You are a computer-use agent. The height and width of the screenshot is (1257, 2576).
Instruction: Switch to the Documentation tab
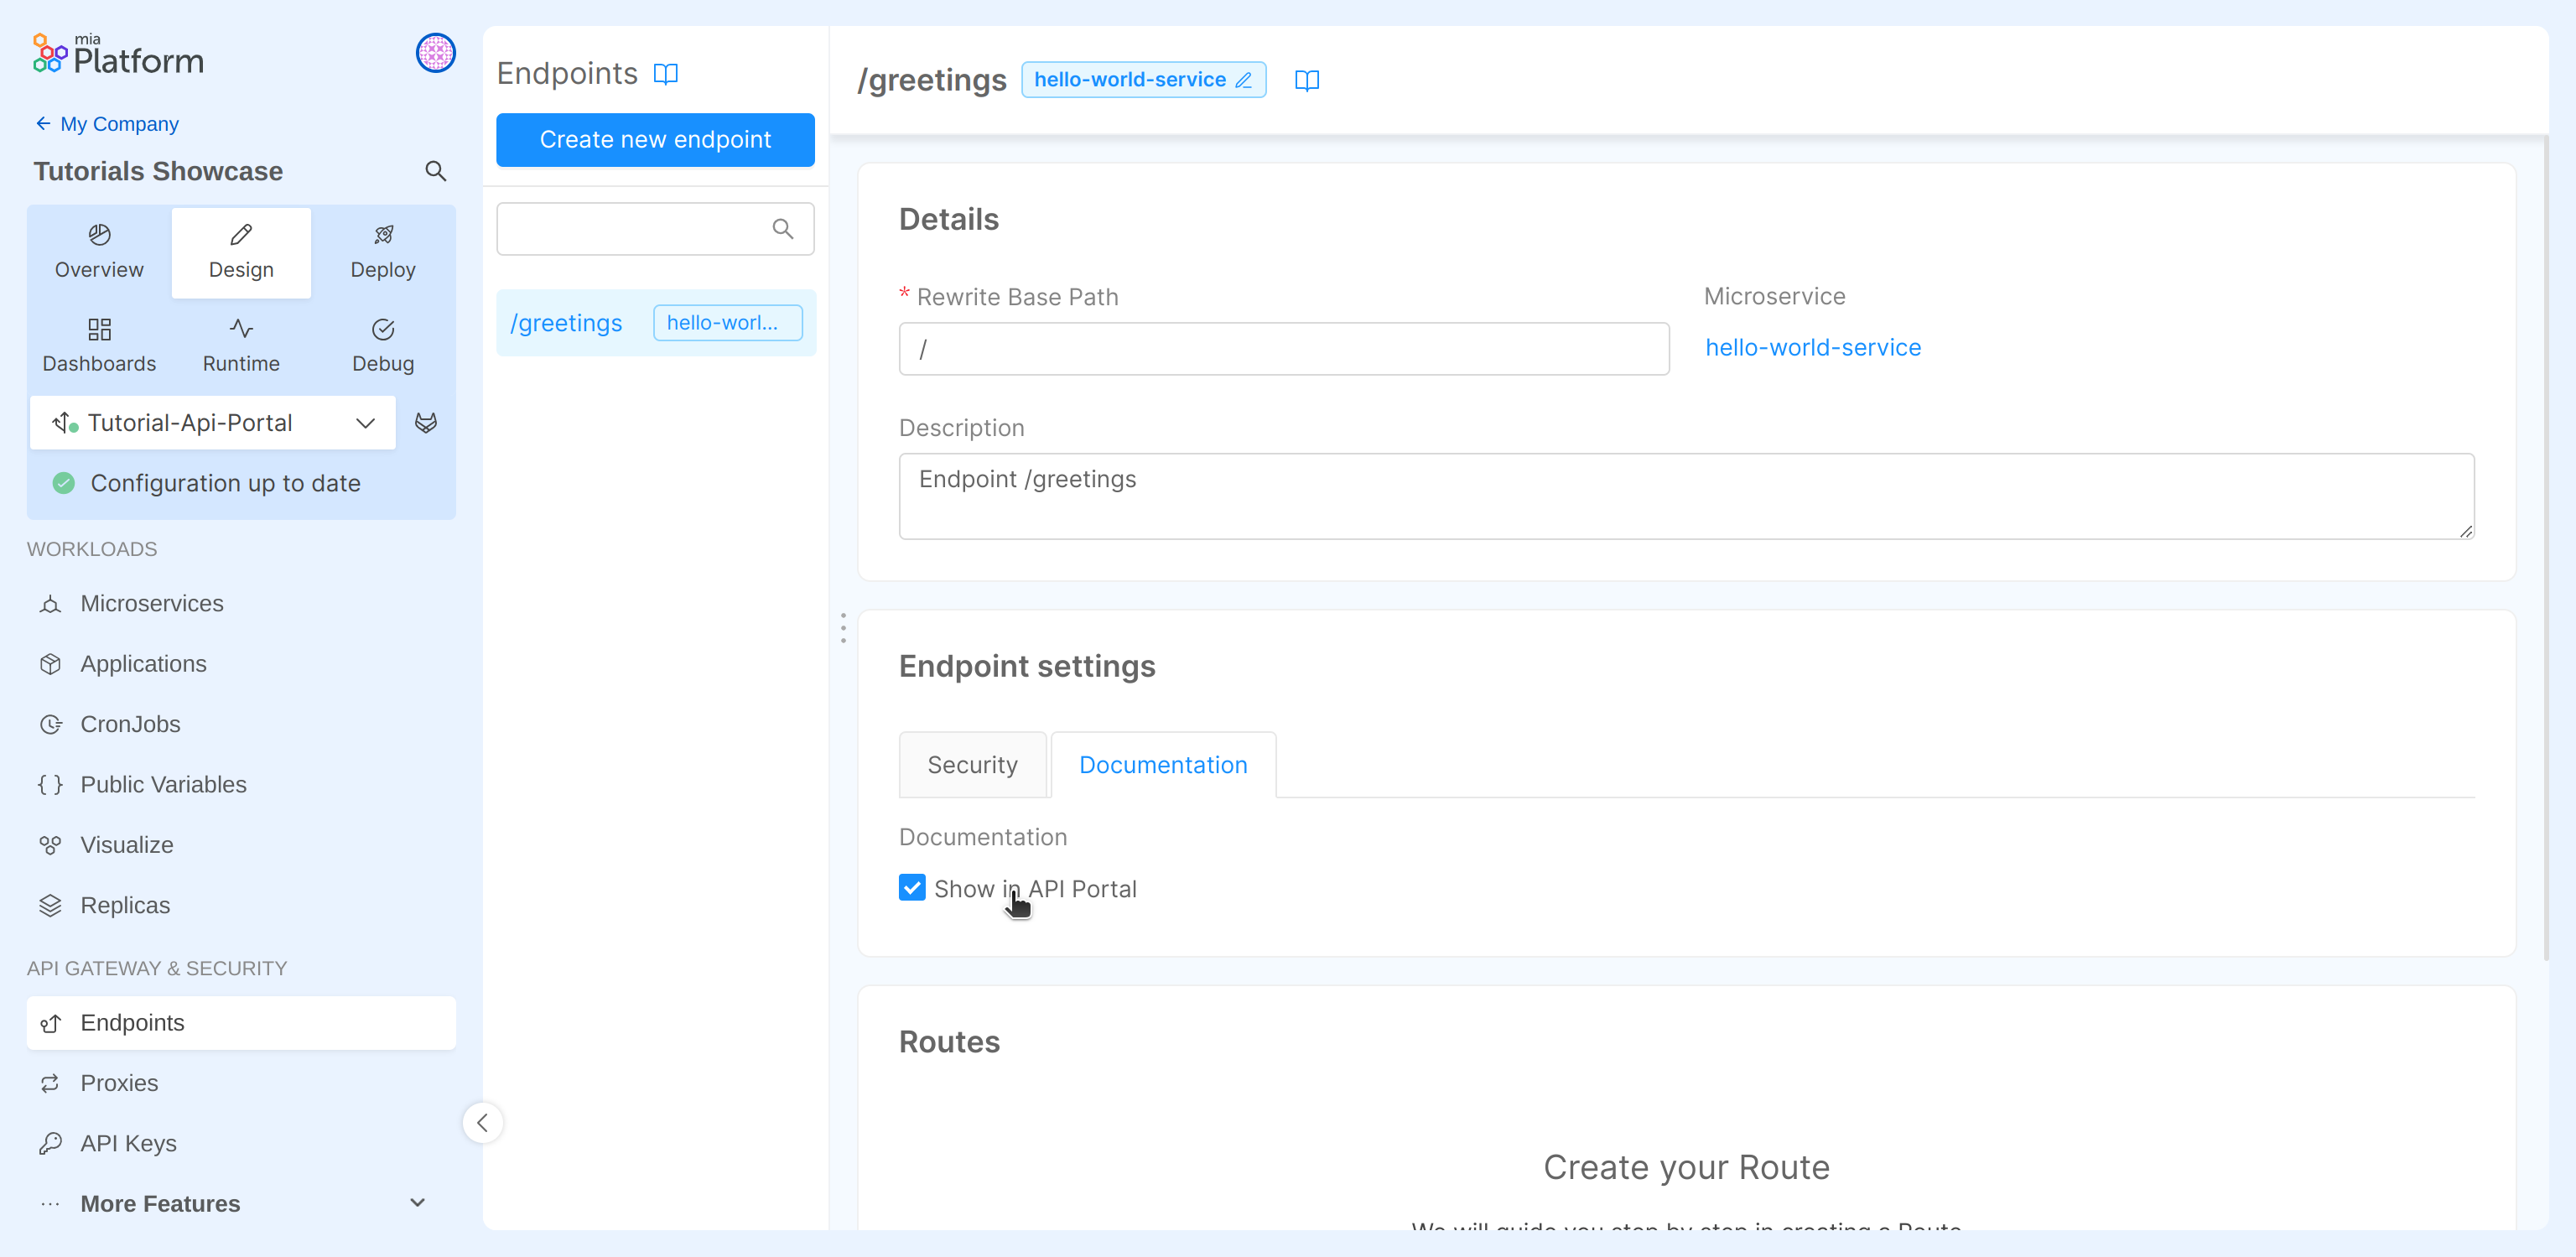point(1163,765)
